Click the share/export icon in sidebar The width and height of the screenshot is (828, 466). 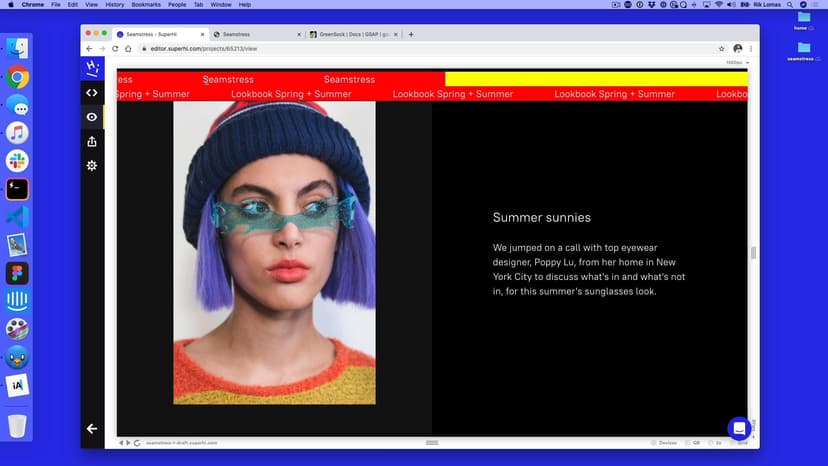point(92,141)
